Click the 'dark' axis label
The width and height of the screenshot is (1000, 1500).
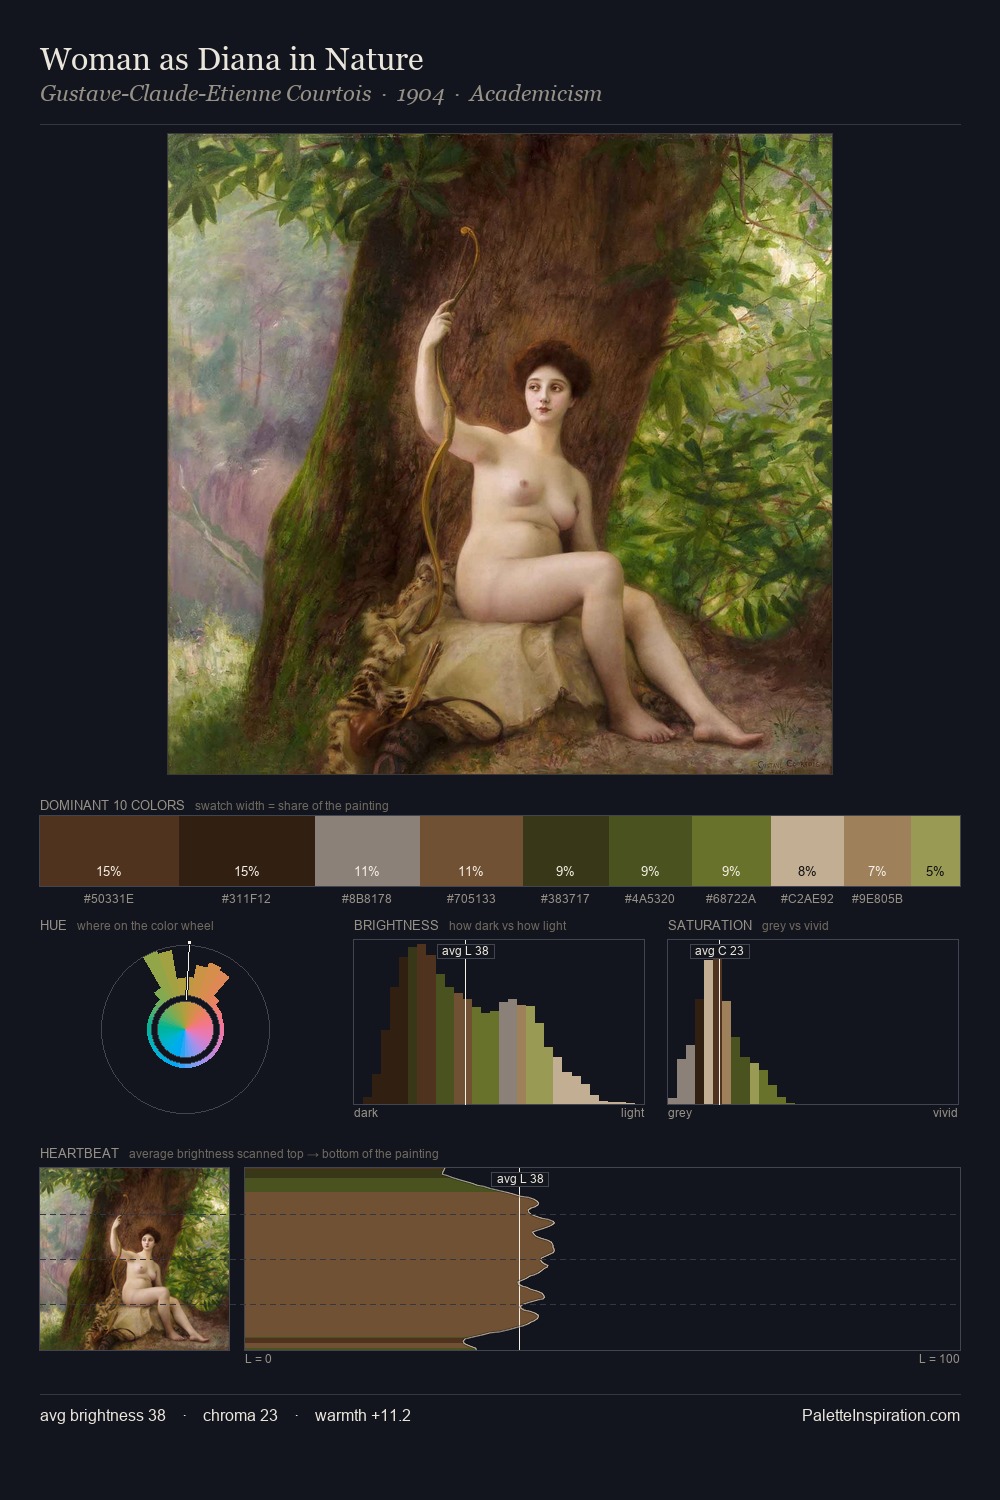(x=366, y=1113)
